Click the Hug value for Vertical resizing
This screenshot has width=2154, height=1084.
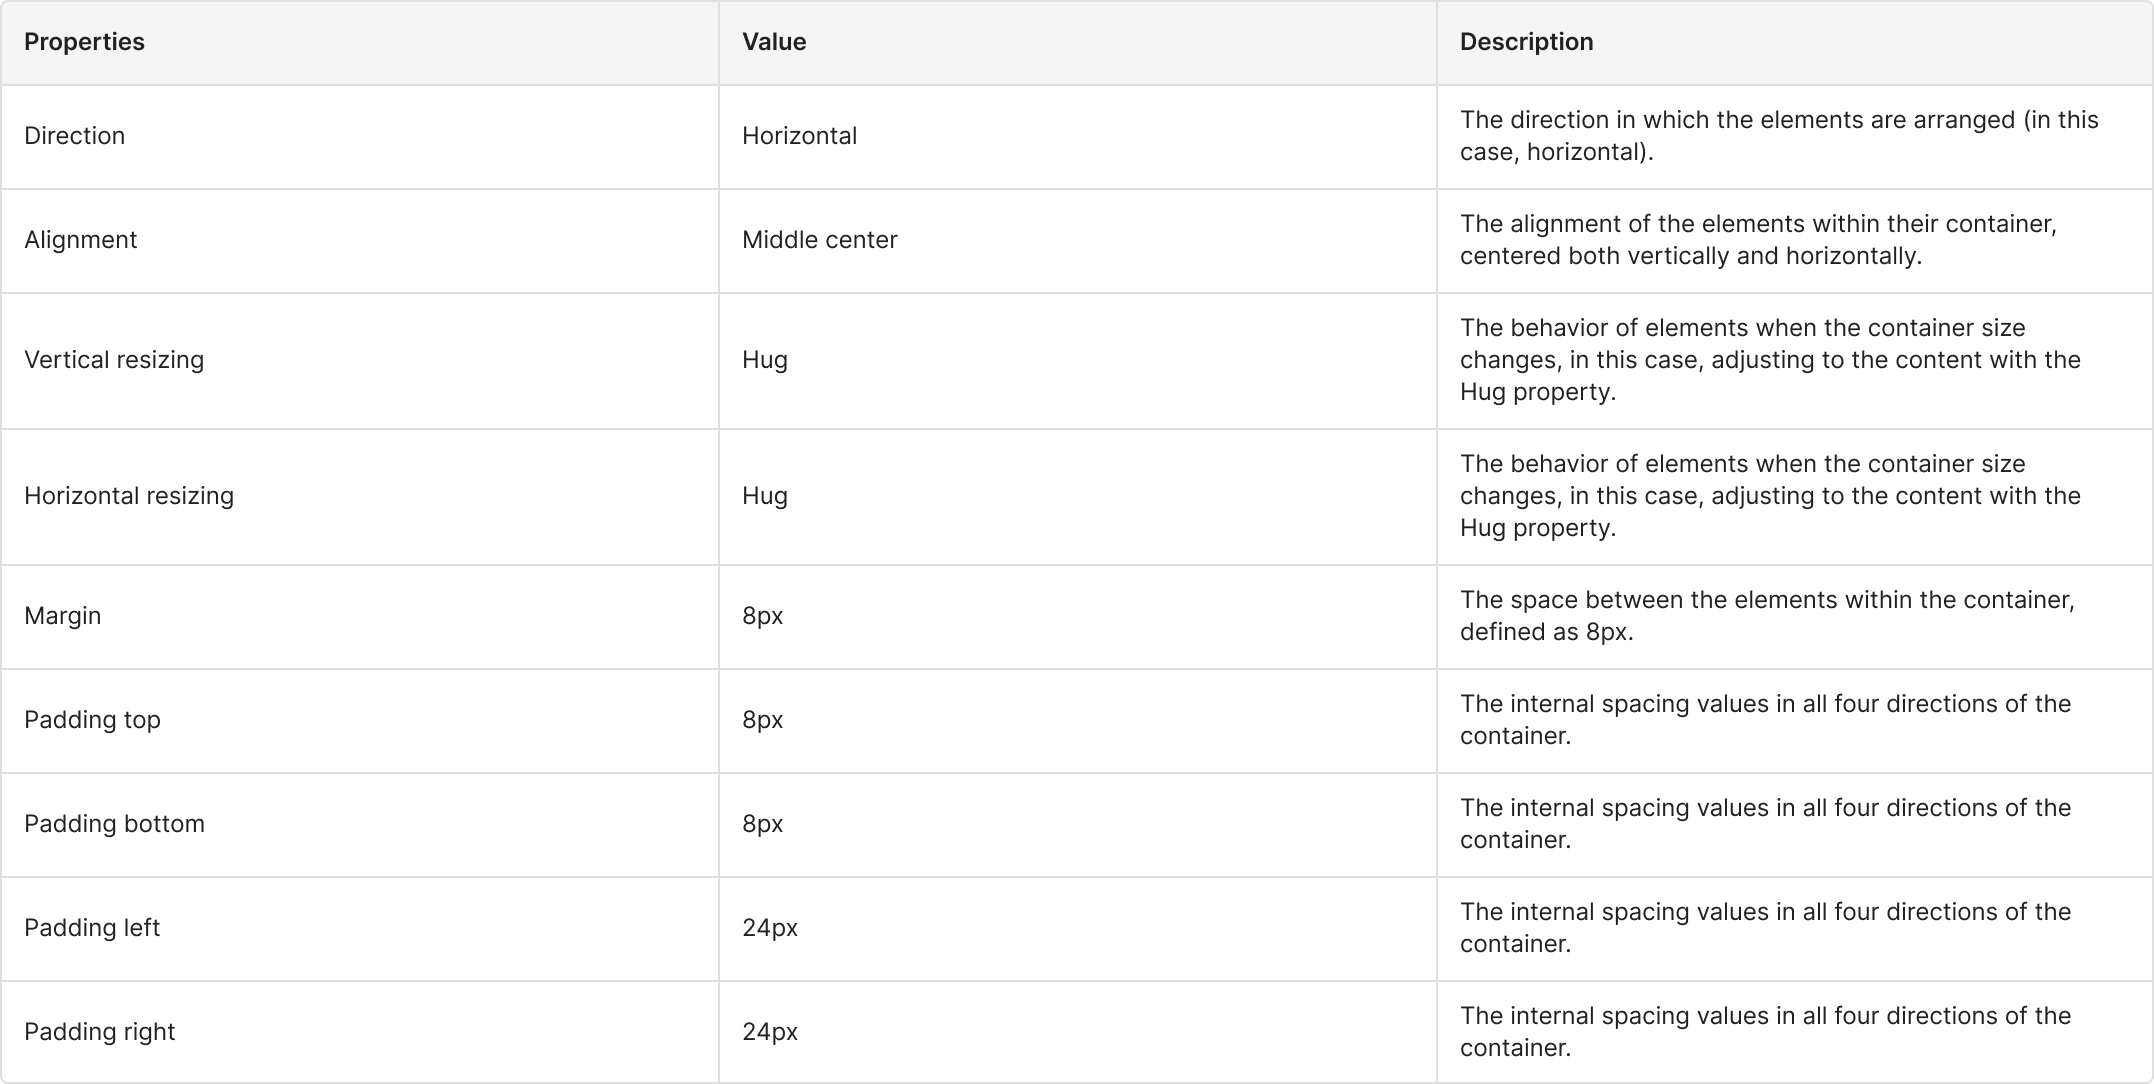tap(765, 360)
